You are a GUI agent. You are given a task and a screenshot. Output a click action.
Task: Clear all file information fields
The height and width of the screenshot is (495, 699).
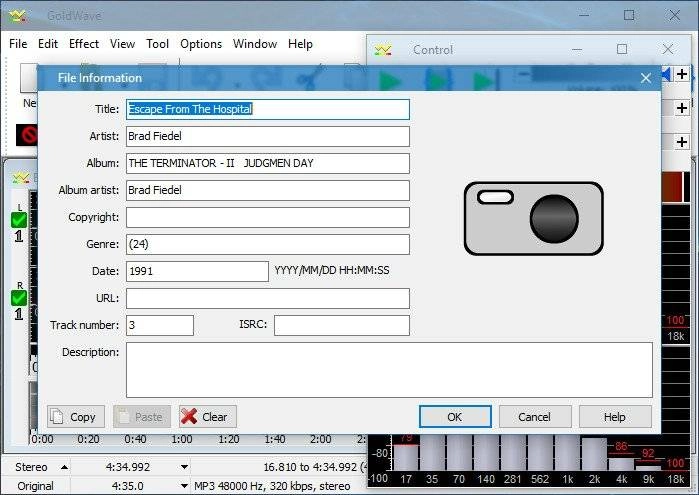(208, 417)
